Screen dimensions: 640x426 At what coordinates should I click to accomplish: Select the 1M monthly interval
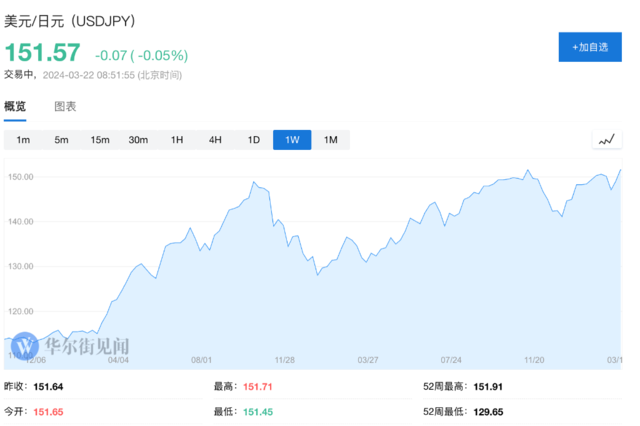click(331, 140)
